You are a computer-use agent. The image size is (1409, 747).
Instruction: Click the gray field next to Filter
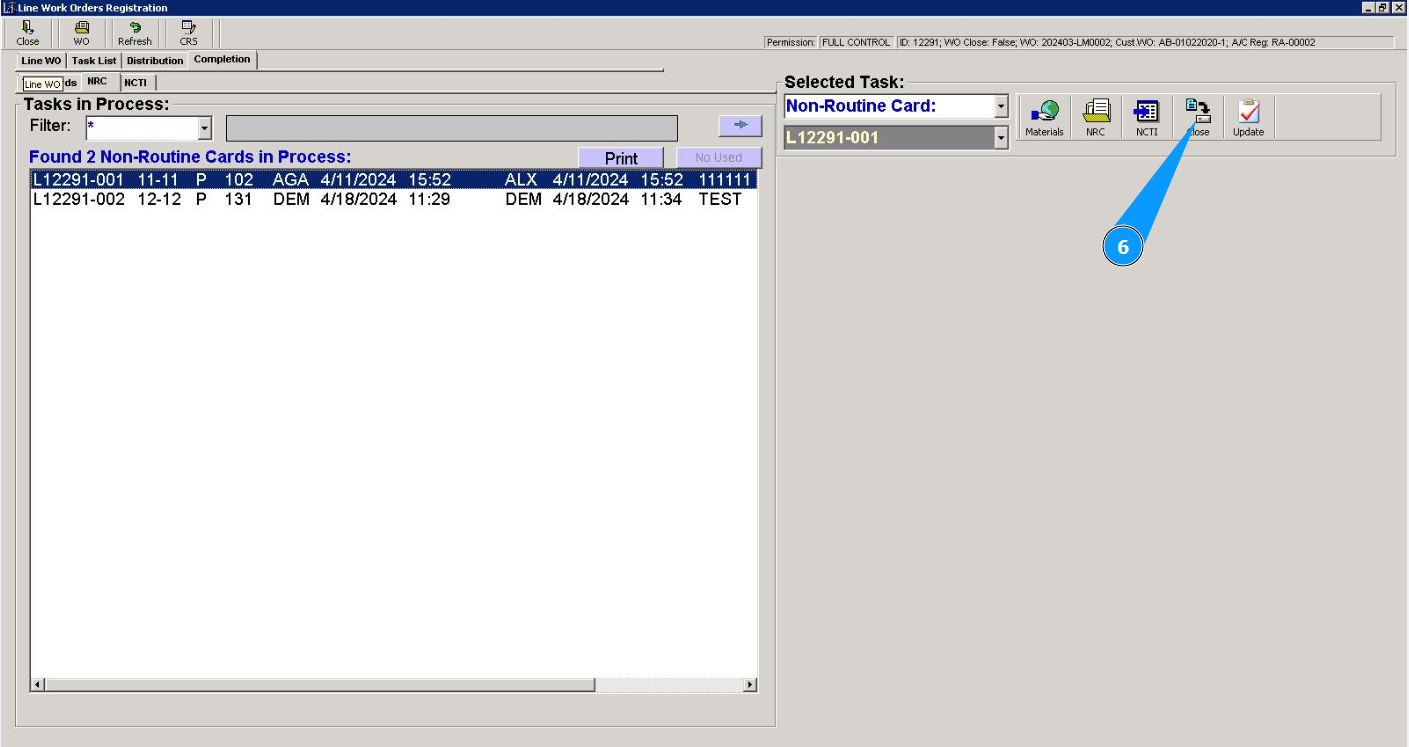pyautogui.click(x=452, y=128)
